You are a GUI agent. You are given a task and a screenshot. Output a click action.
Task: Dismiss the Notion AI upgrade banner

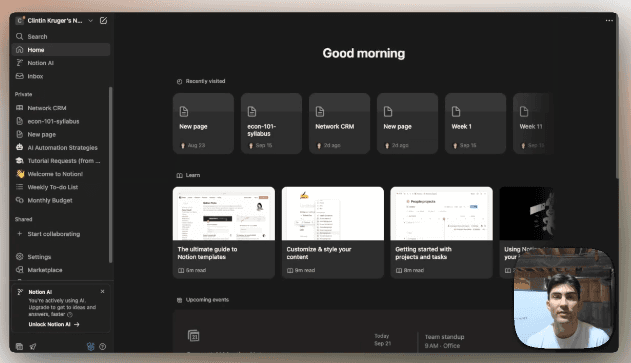point(102,291)
